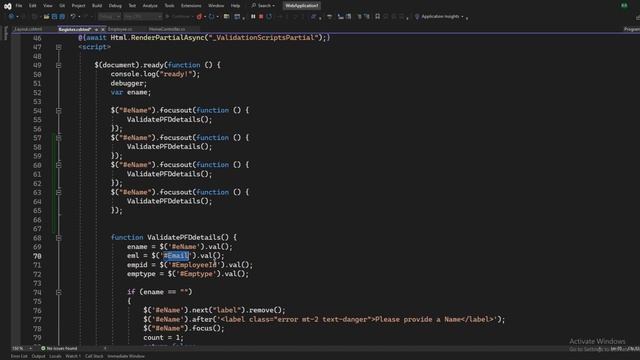The width and height of the screenshot is (640, 360).
Task: Click the debugger; statement on line 51
Action: pos(129,83)
